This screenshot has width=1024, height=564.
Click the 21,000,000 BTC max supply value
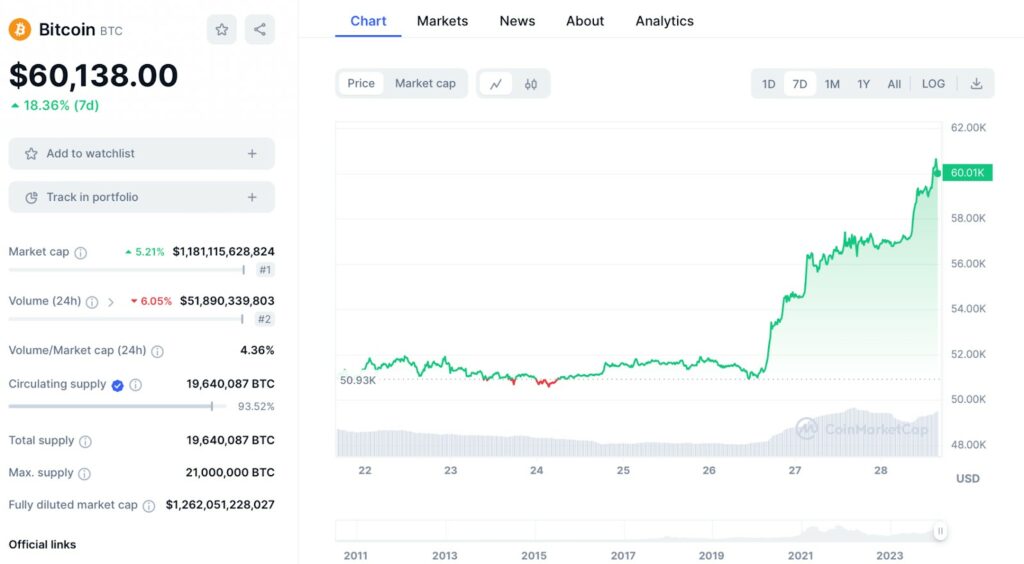pyautogui.click(x=230, y=472)
